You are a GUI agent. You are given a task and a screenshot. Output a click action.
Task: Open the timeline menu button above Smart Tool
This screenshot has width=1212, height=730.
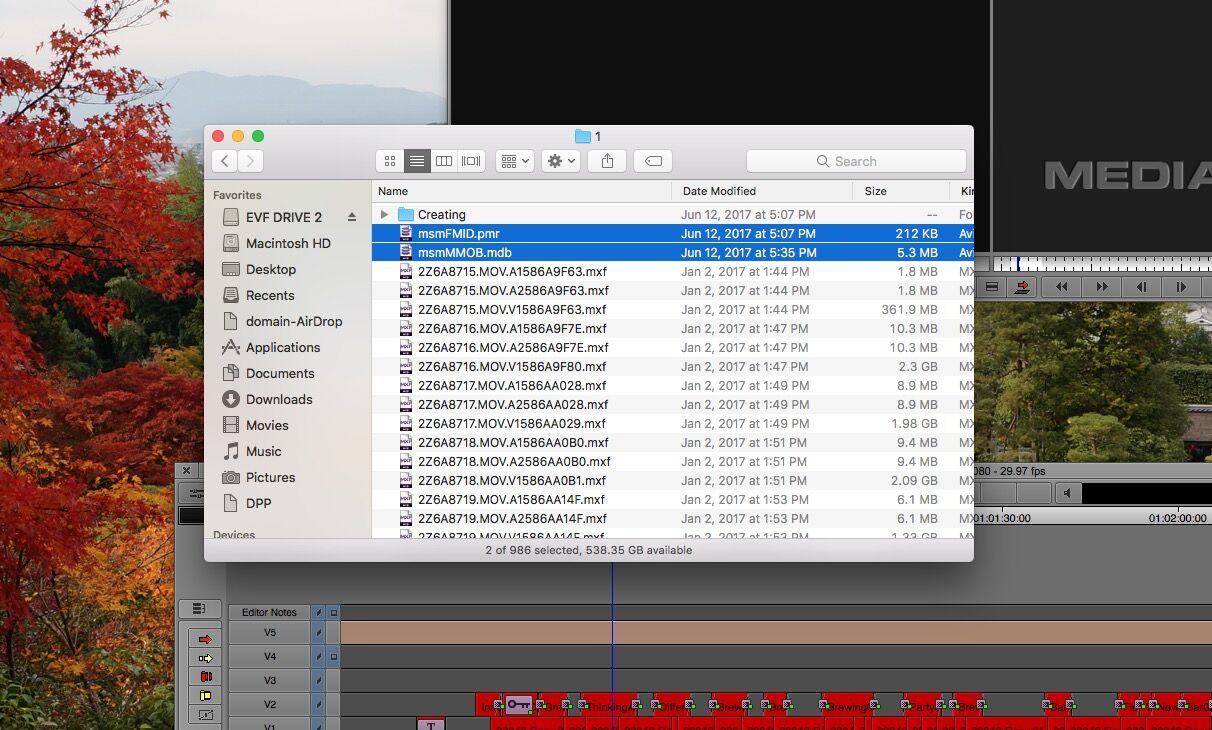coord(199,609)
